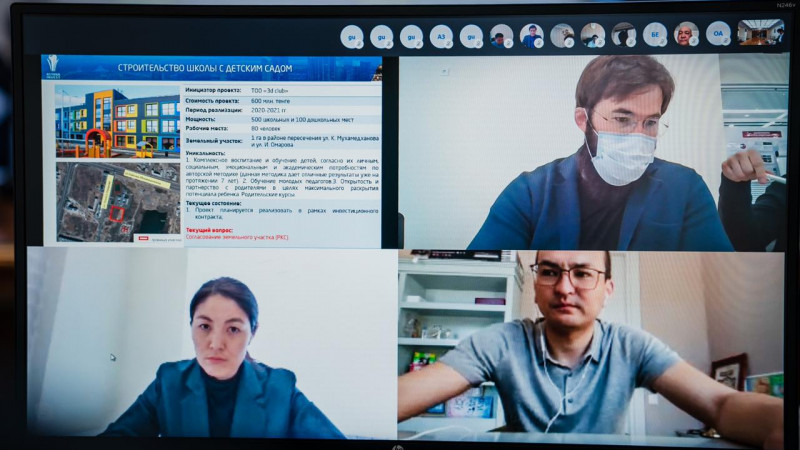Click the leftmost gu participant avatar
Screen dimensions: 800x450
352,36
